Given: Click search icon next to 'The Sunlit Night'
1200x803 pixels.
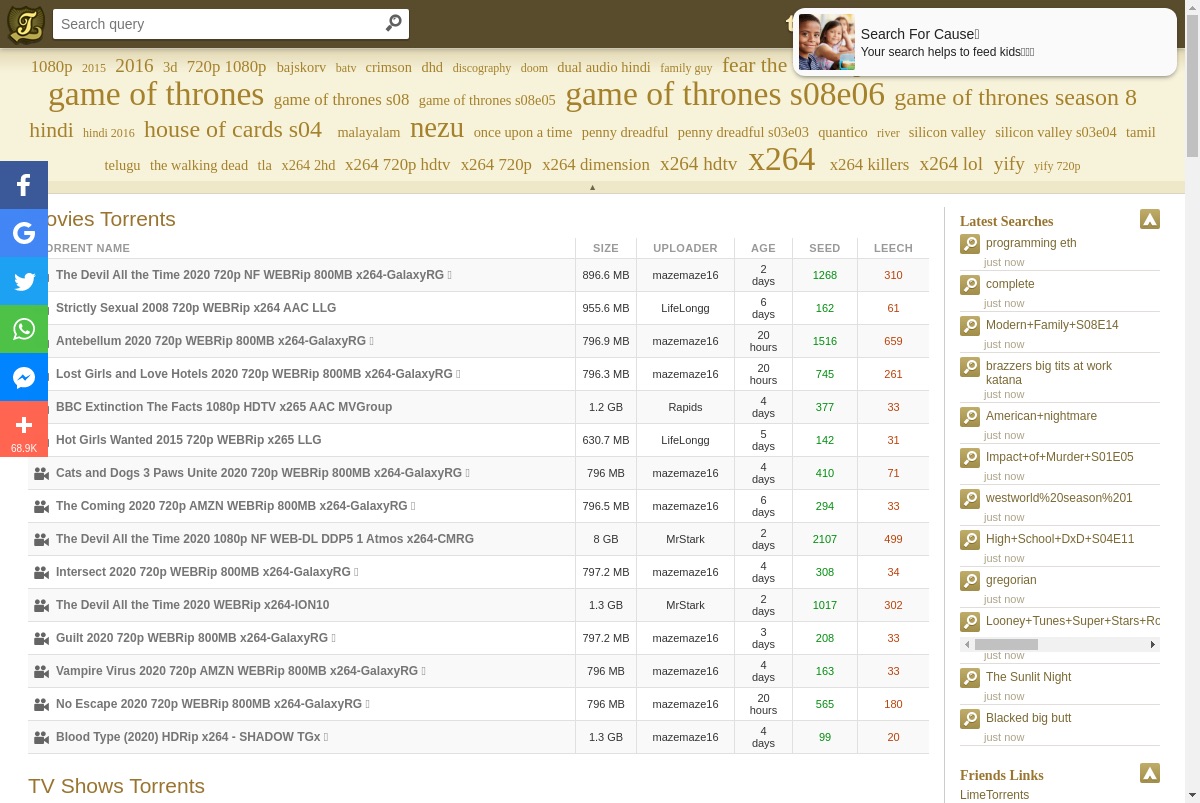Looking at the screenshot, I should [970, 678].
